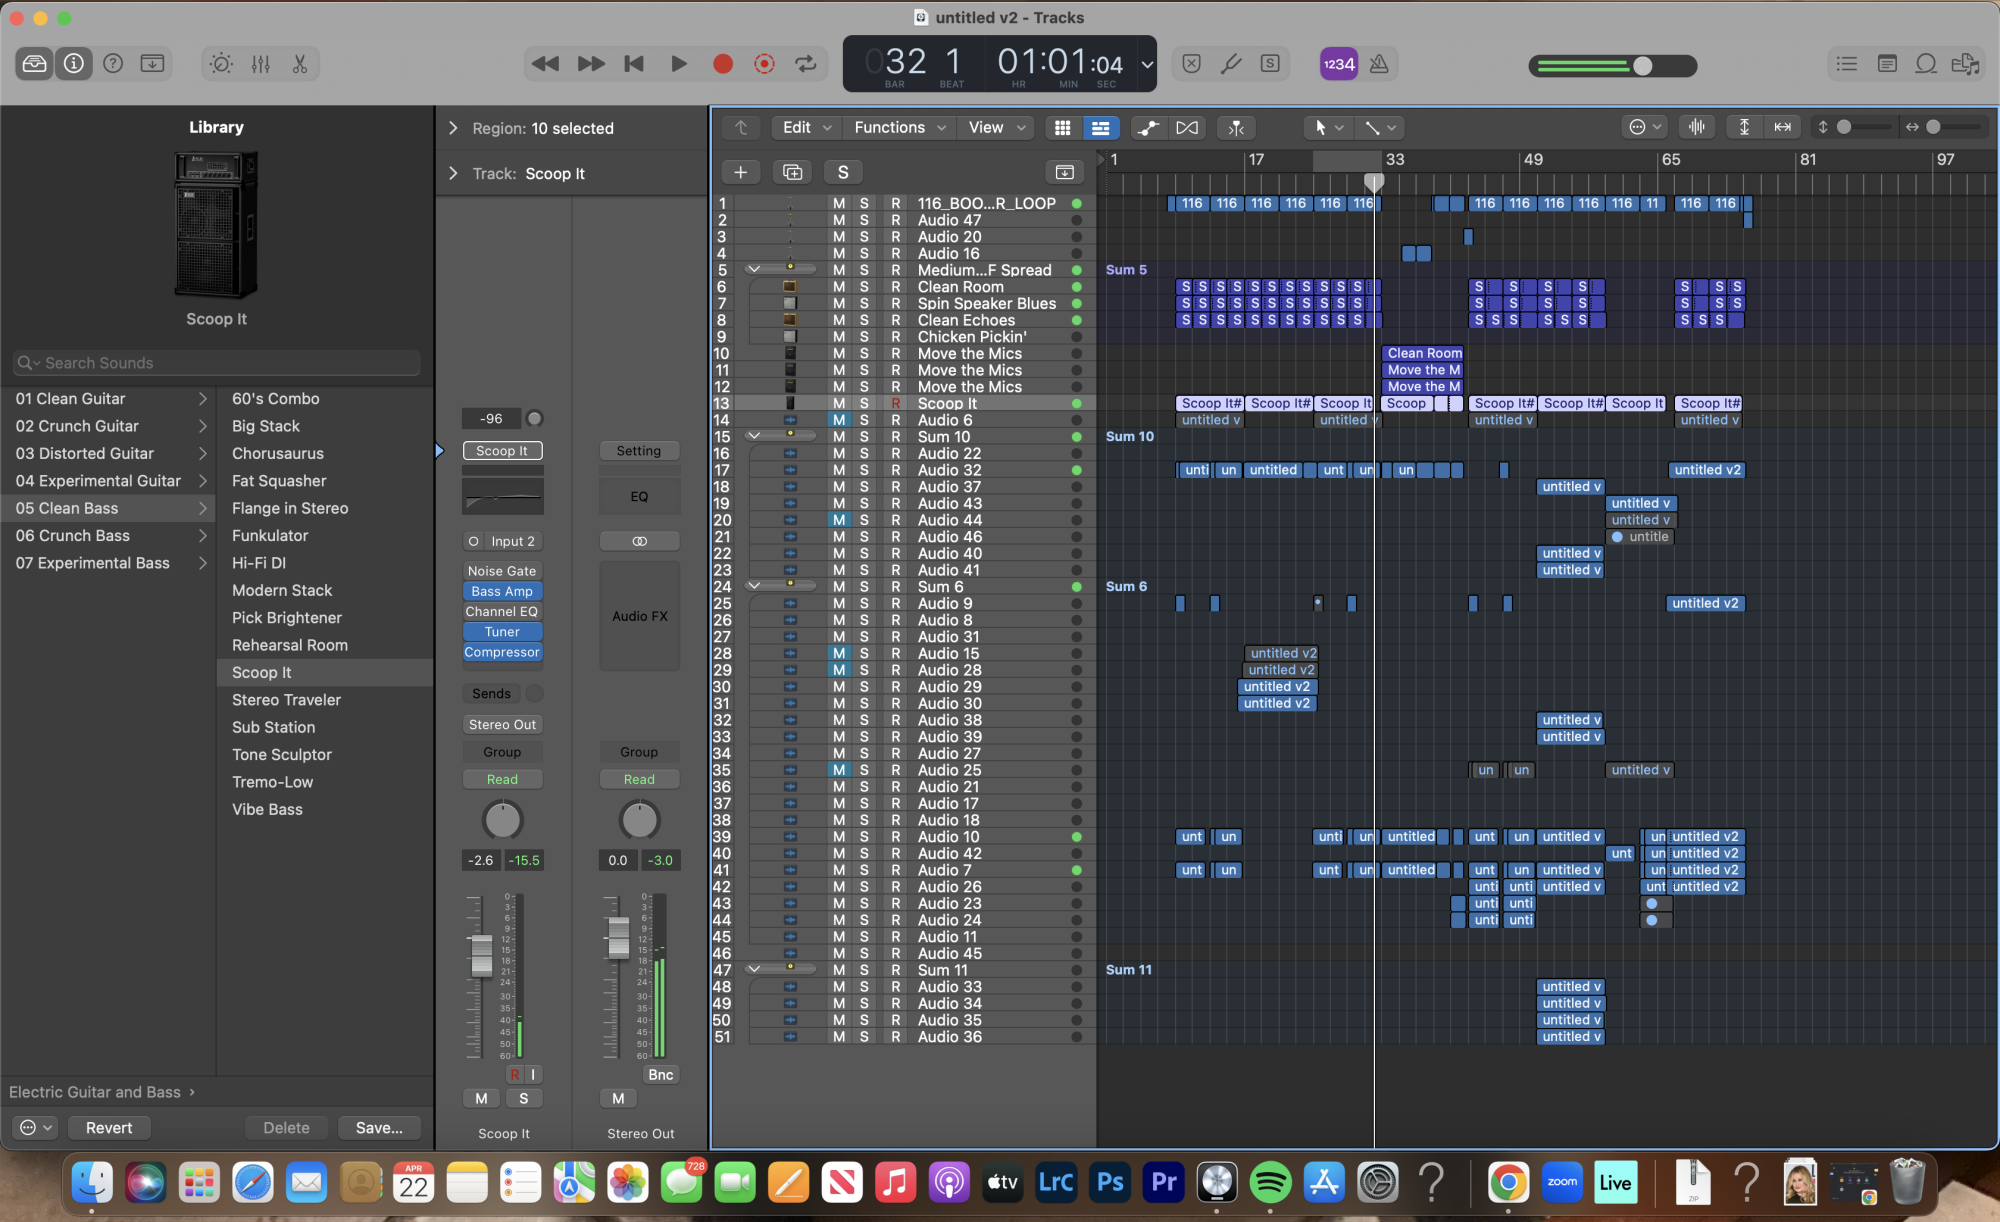Open the tuner fork icon
The image size is (2000, 1222).
1231,64
